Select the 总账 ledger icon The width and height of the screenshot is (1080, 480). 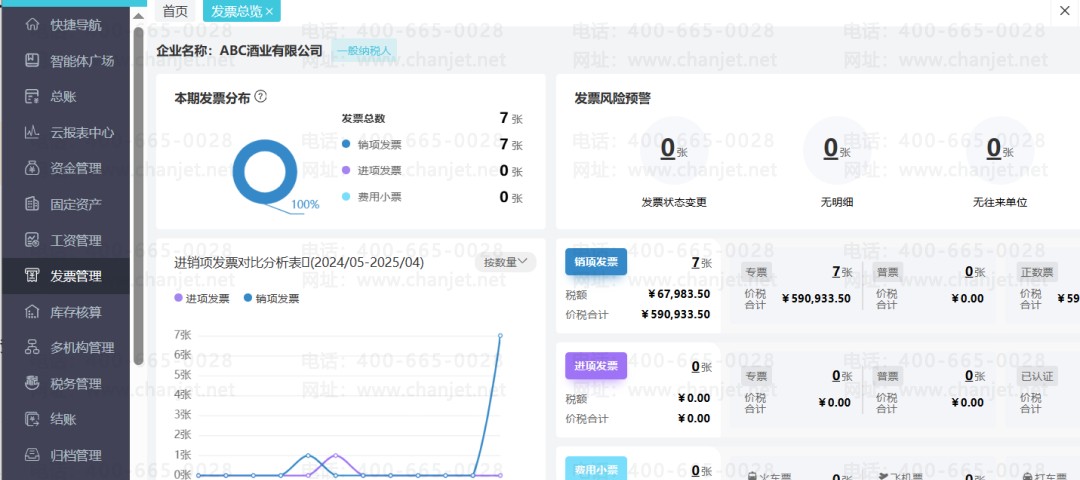tap(32, 97)
